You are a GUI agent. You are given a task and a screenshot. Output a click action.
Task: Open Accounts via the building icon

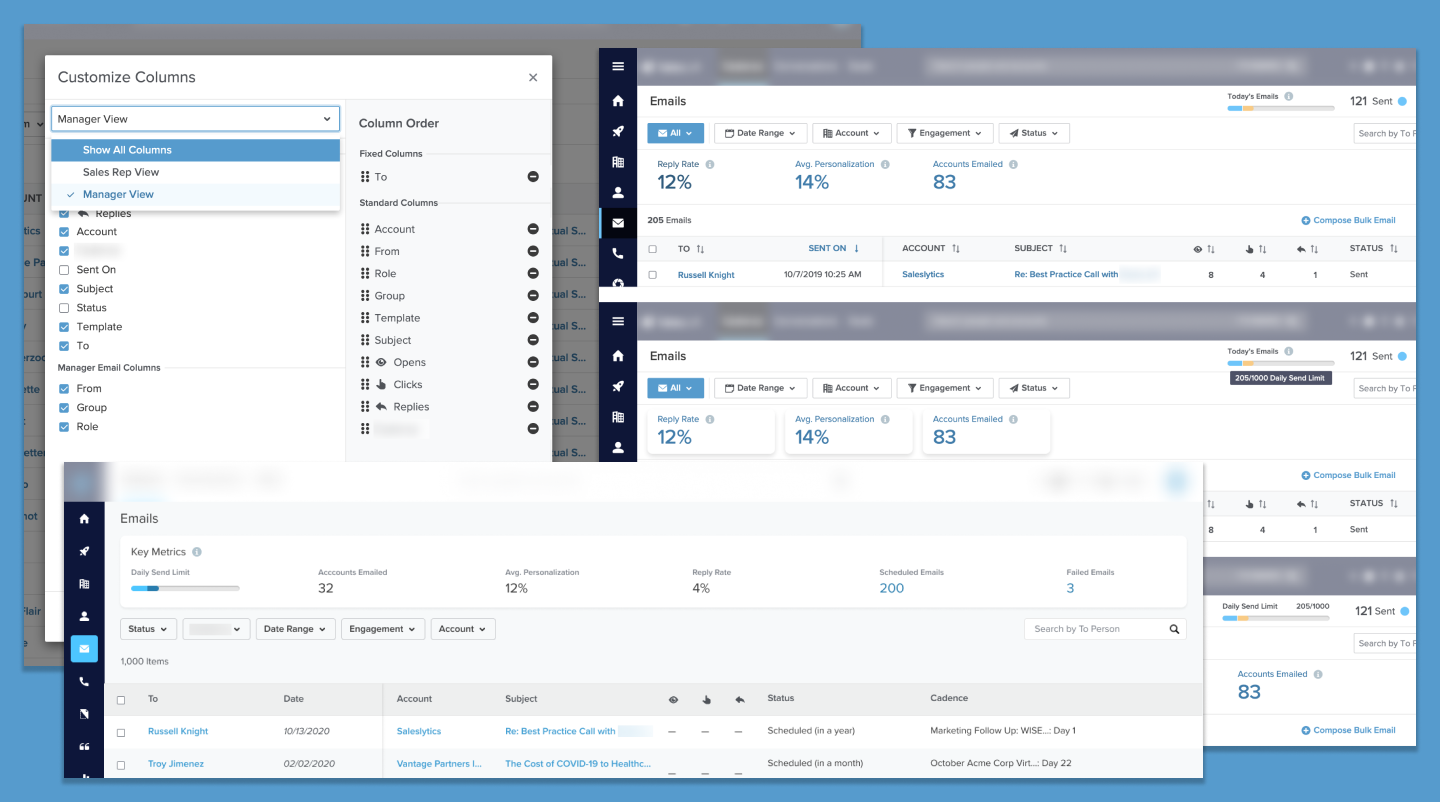(84, 583)
